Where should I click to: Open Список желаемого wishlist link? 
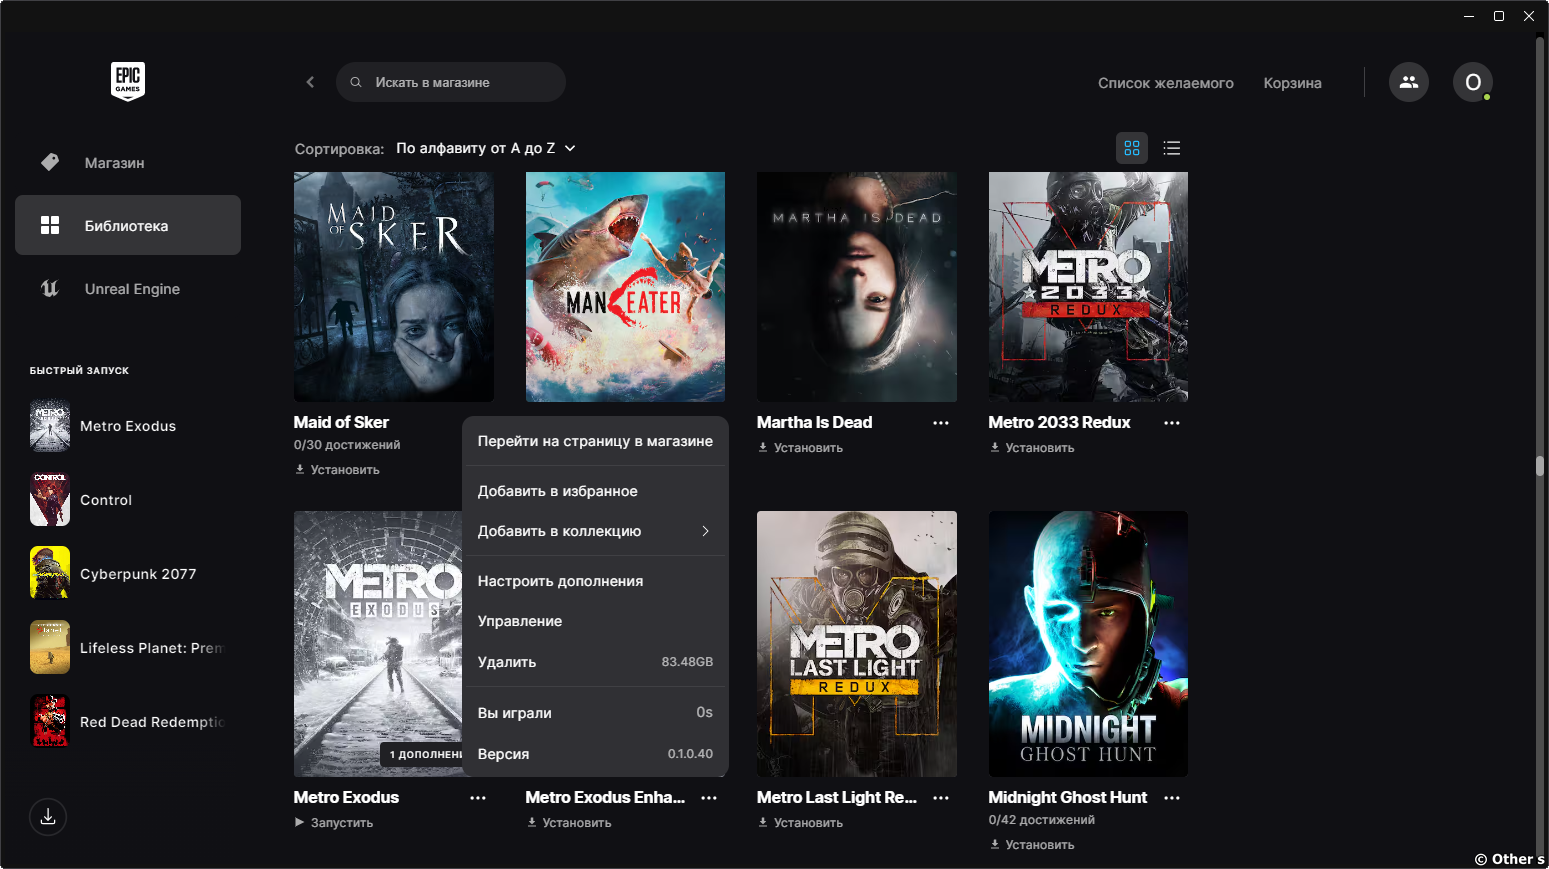(x=1165, y=83)
